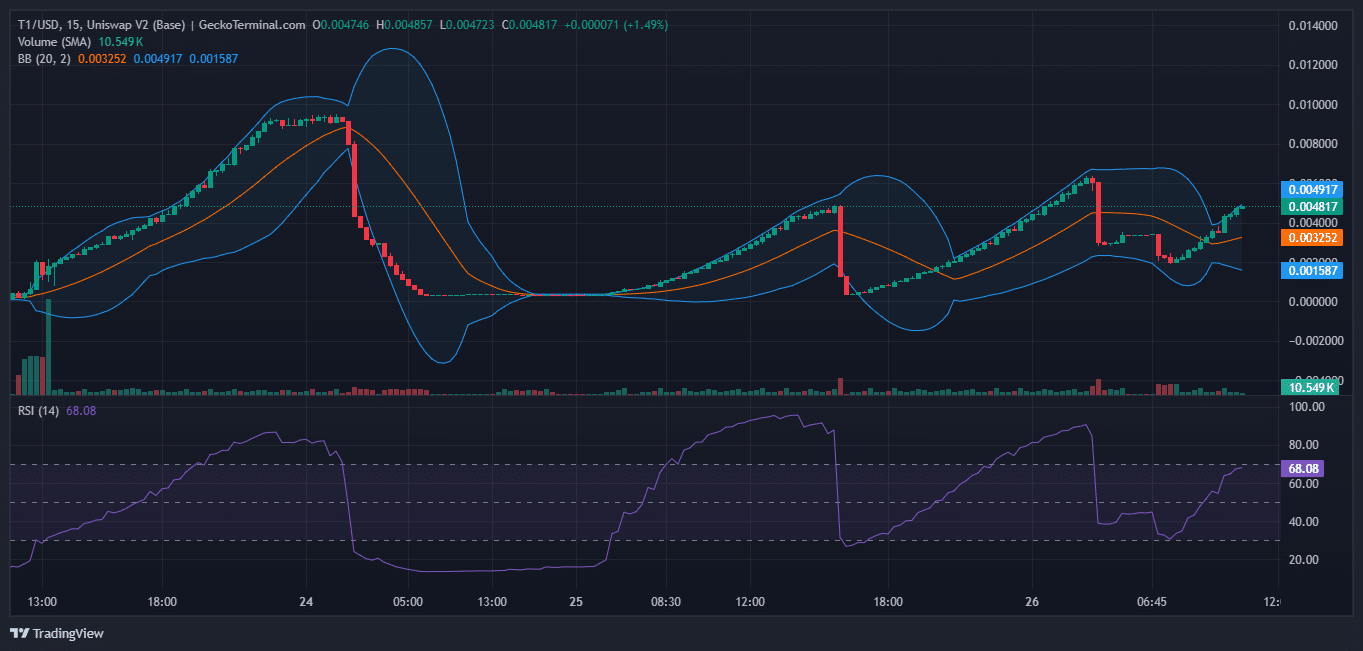Click the H0.004857 high value
This screenshot has height=651, width=1363.
(x=404, y=25)
